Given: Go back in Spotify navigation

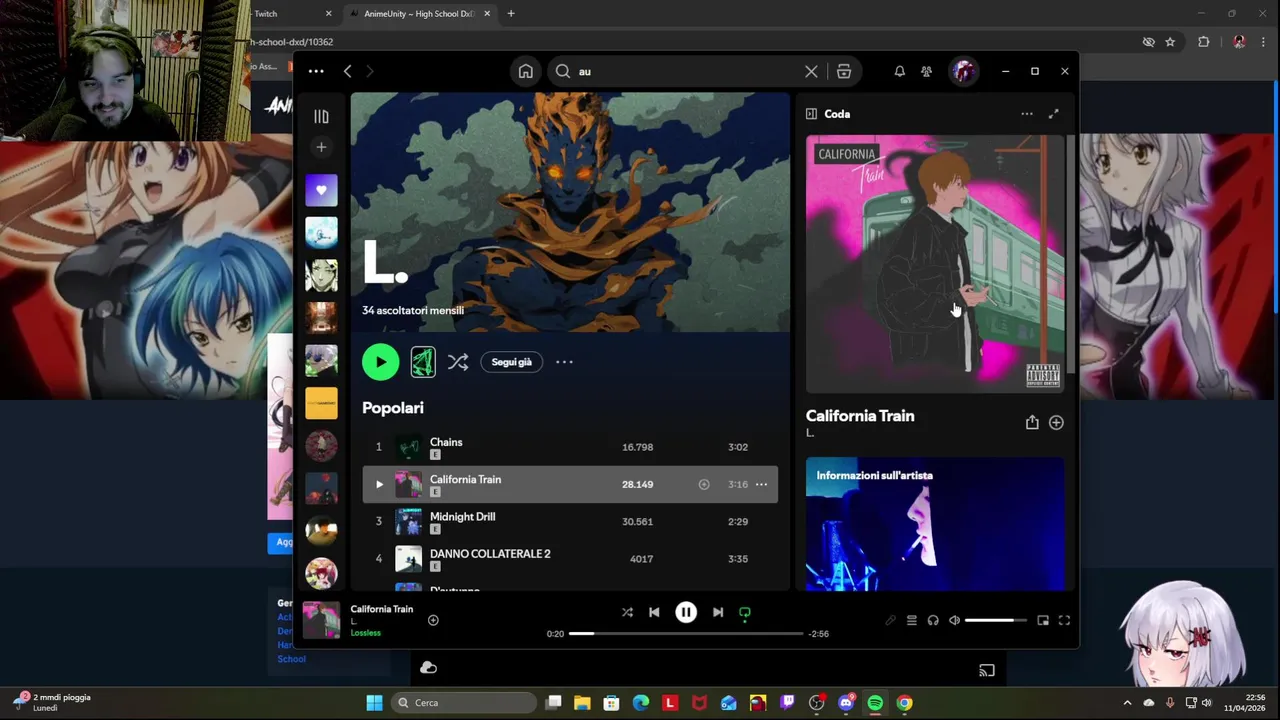Looking at the screenshot, I should [x=347, y=71].
